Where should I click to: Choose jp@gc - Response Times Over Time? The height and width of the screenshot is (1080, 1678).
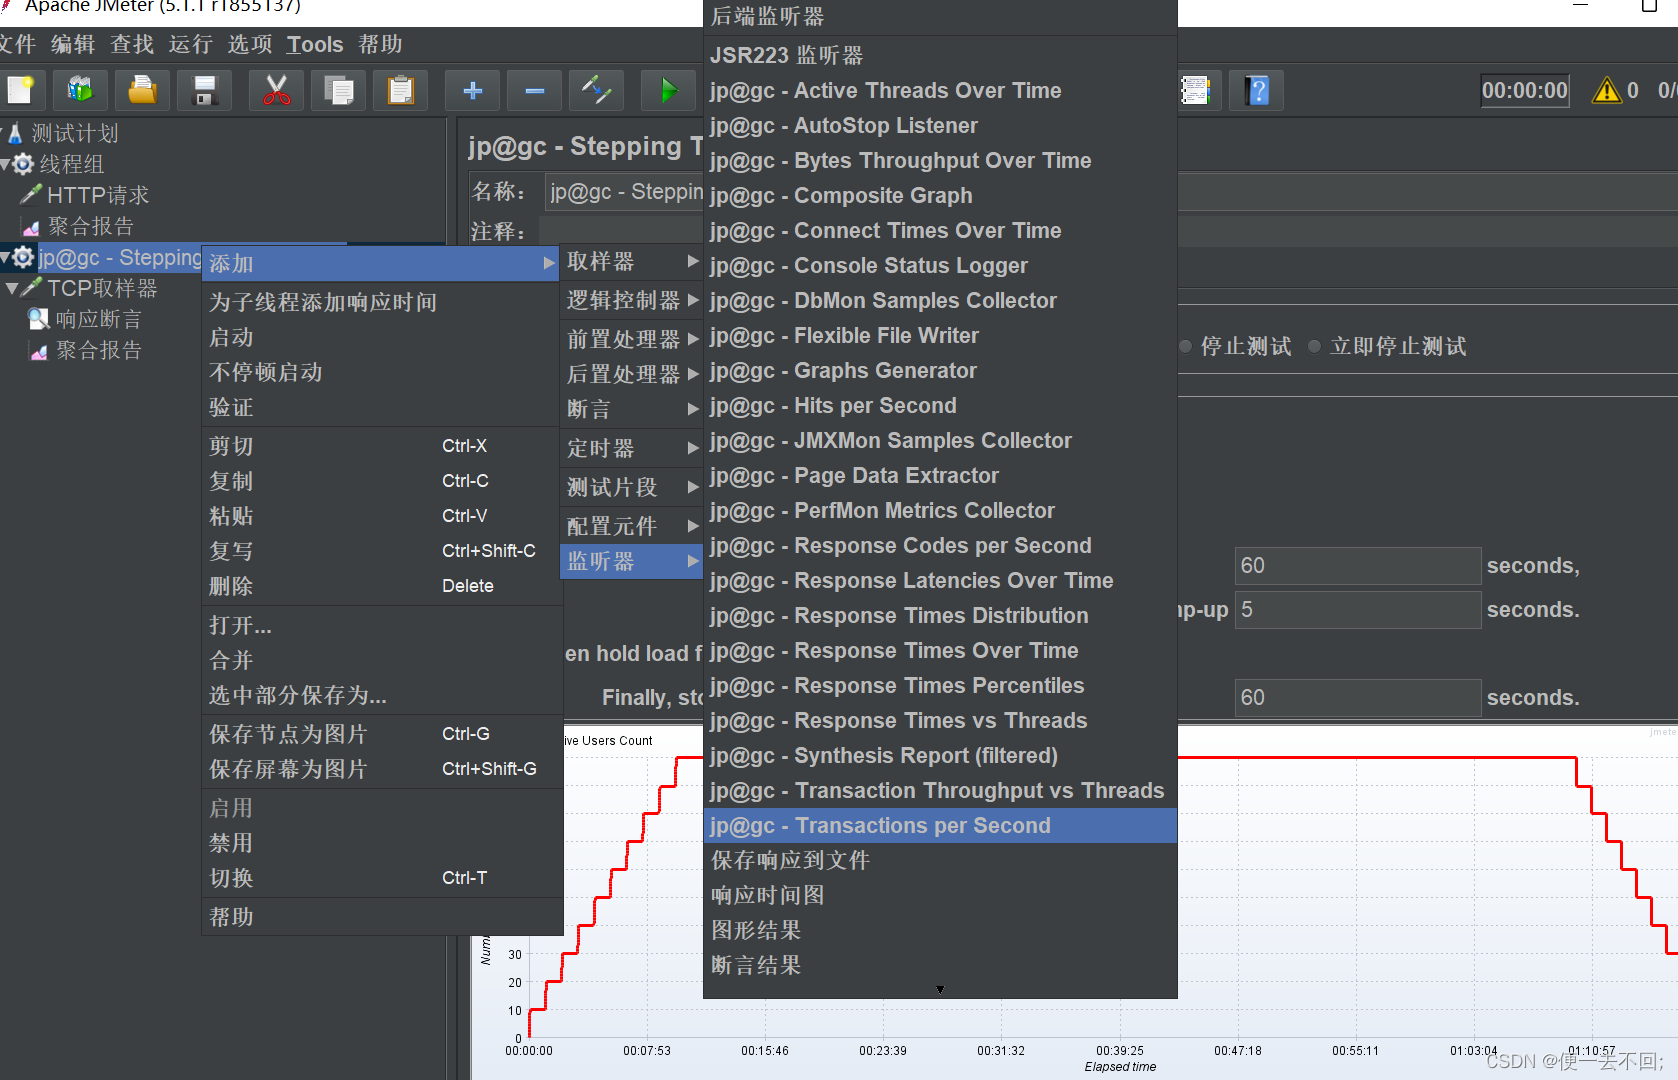pos(940,651)
